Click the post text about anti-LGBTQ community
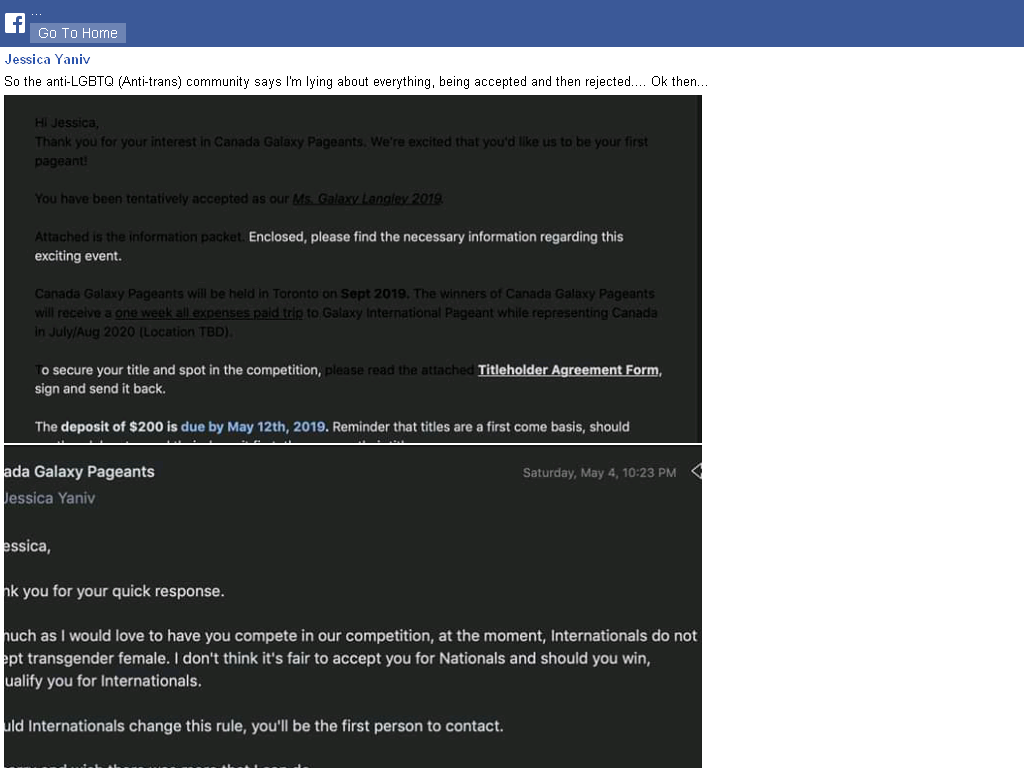 click(x=356, y=82)
